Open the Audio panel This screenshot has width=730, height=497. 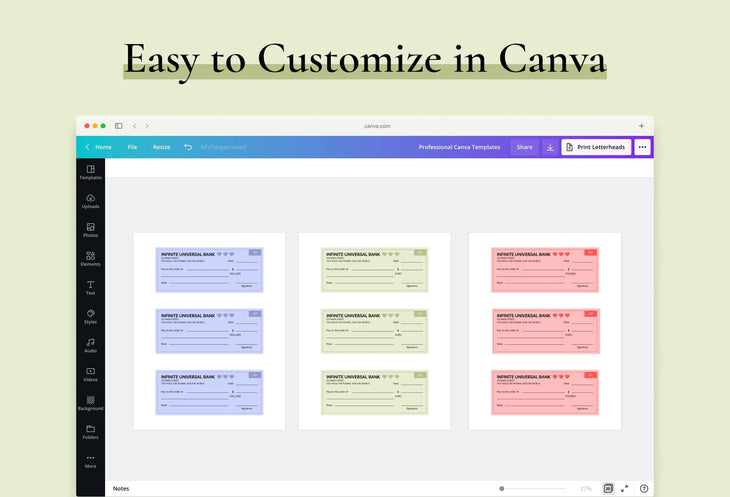point(90,345)
